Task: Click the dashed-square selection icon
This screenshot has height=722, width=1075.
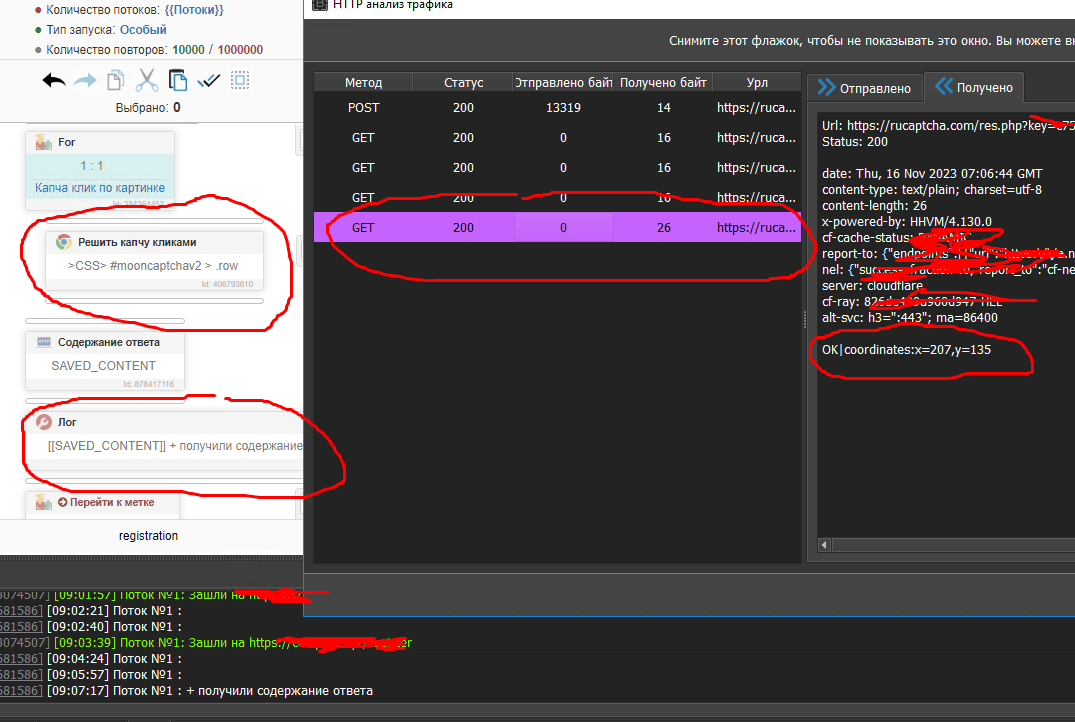Action: pos(240,81)
